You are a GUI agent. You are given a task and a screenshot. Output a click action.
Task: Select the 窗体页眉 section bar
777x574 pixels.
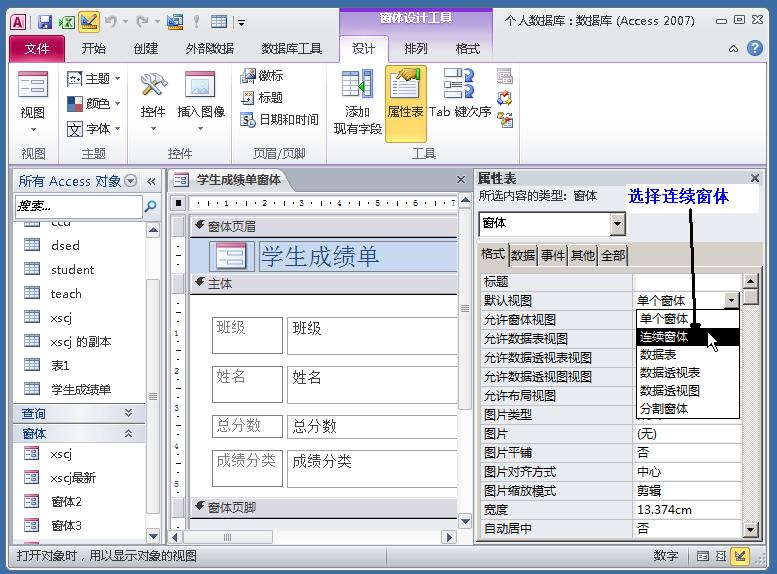click(323, 227)
